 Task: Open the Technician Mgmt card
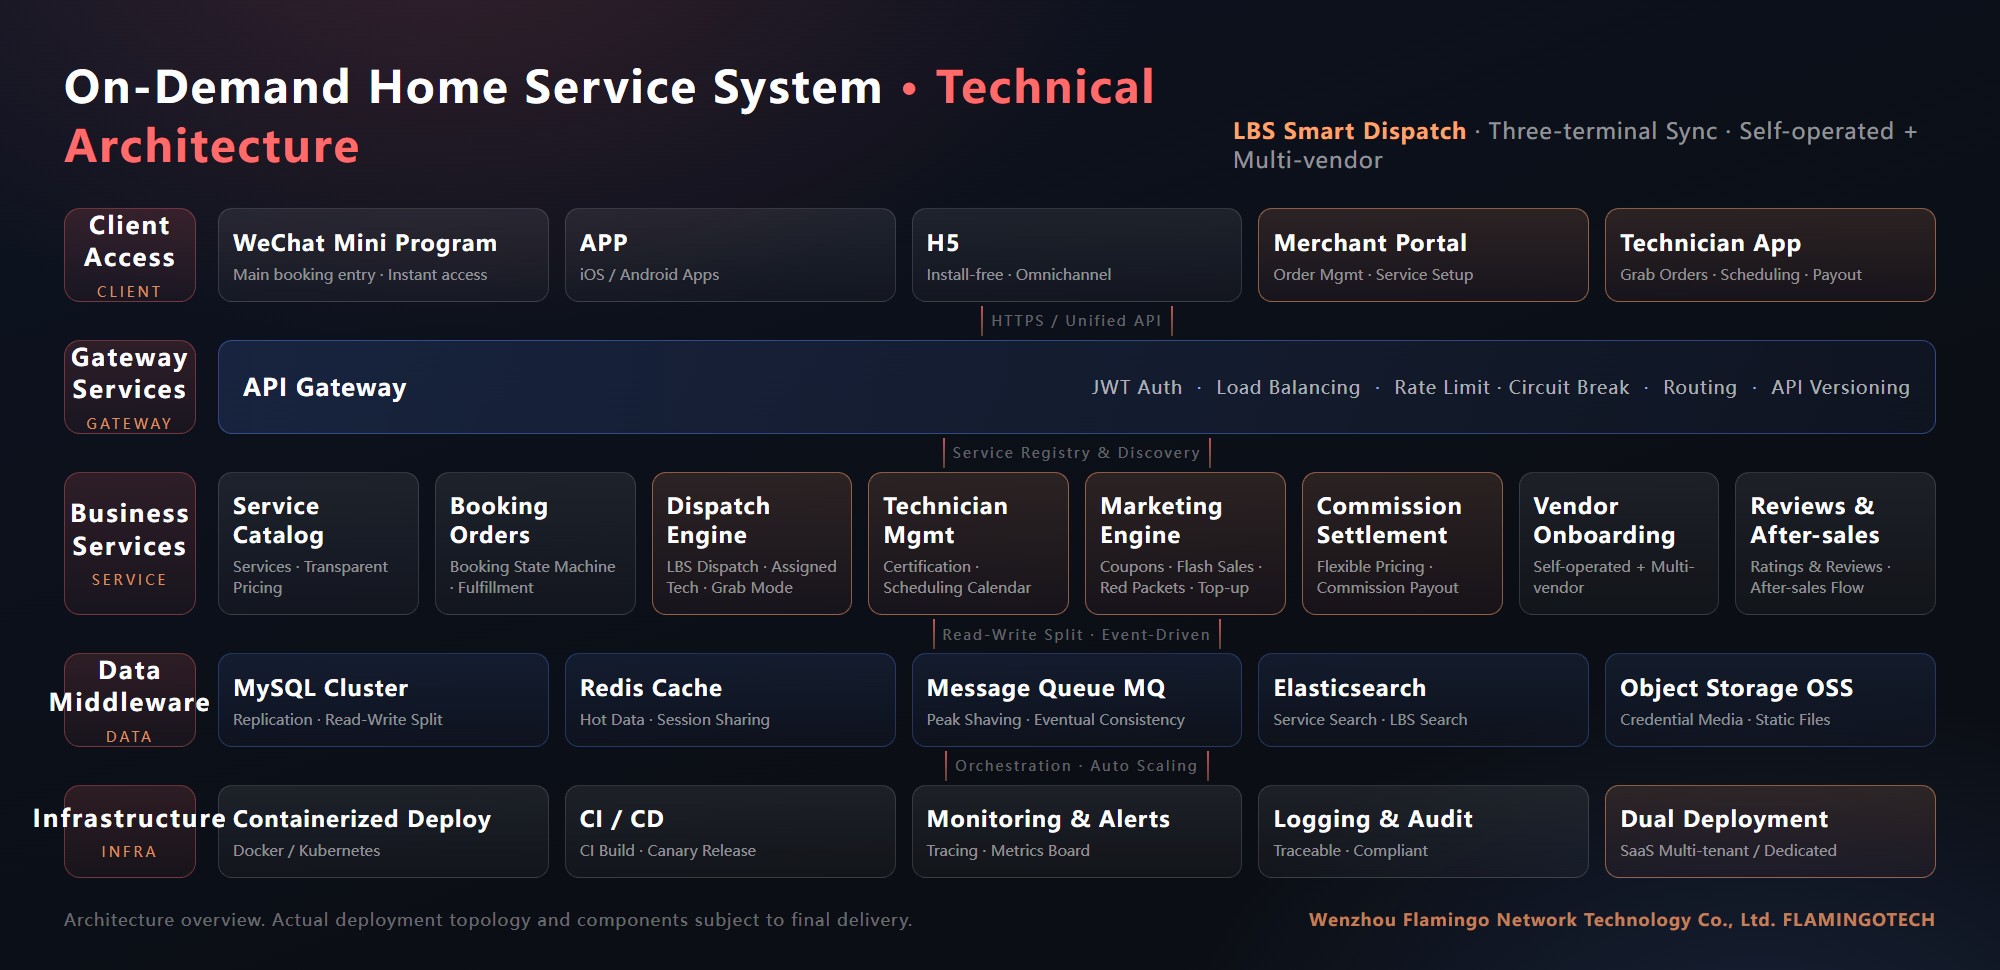pyautogui.click(x=968, y=543)
